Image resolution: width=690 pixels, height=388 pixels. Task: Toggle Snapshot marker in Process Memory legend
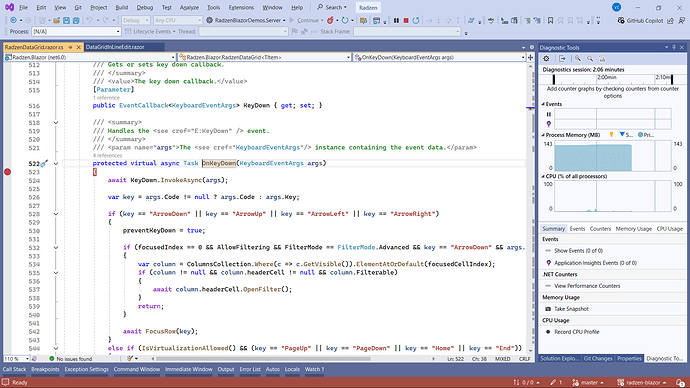click(x=626, y=135)
